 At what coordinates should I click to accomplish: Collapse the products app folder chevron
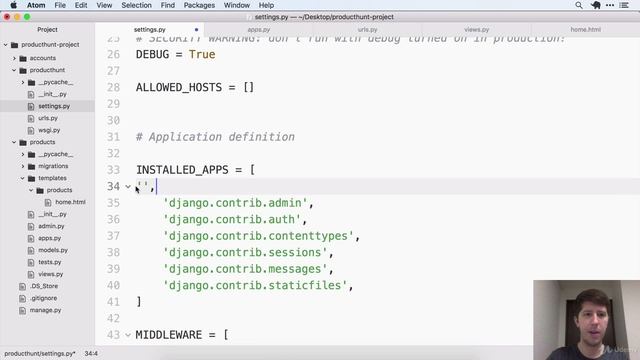14,142
